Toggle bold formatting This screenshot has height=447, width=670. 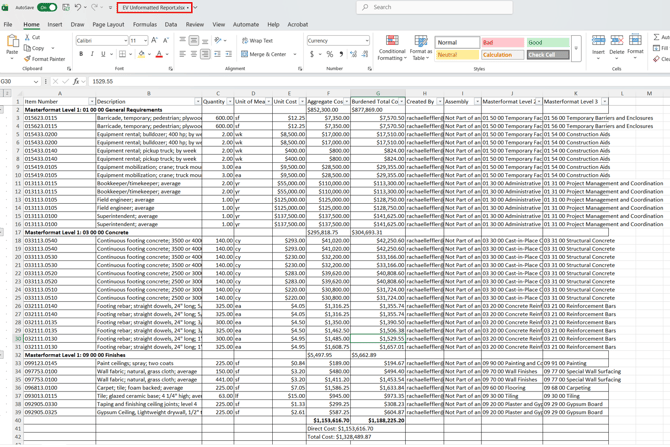click(x=81, y=54)
